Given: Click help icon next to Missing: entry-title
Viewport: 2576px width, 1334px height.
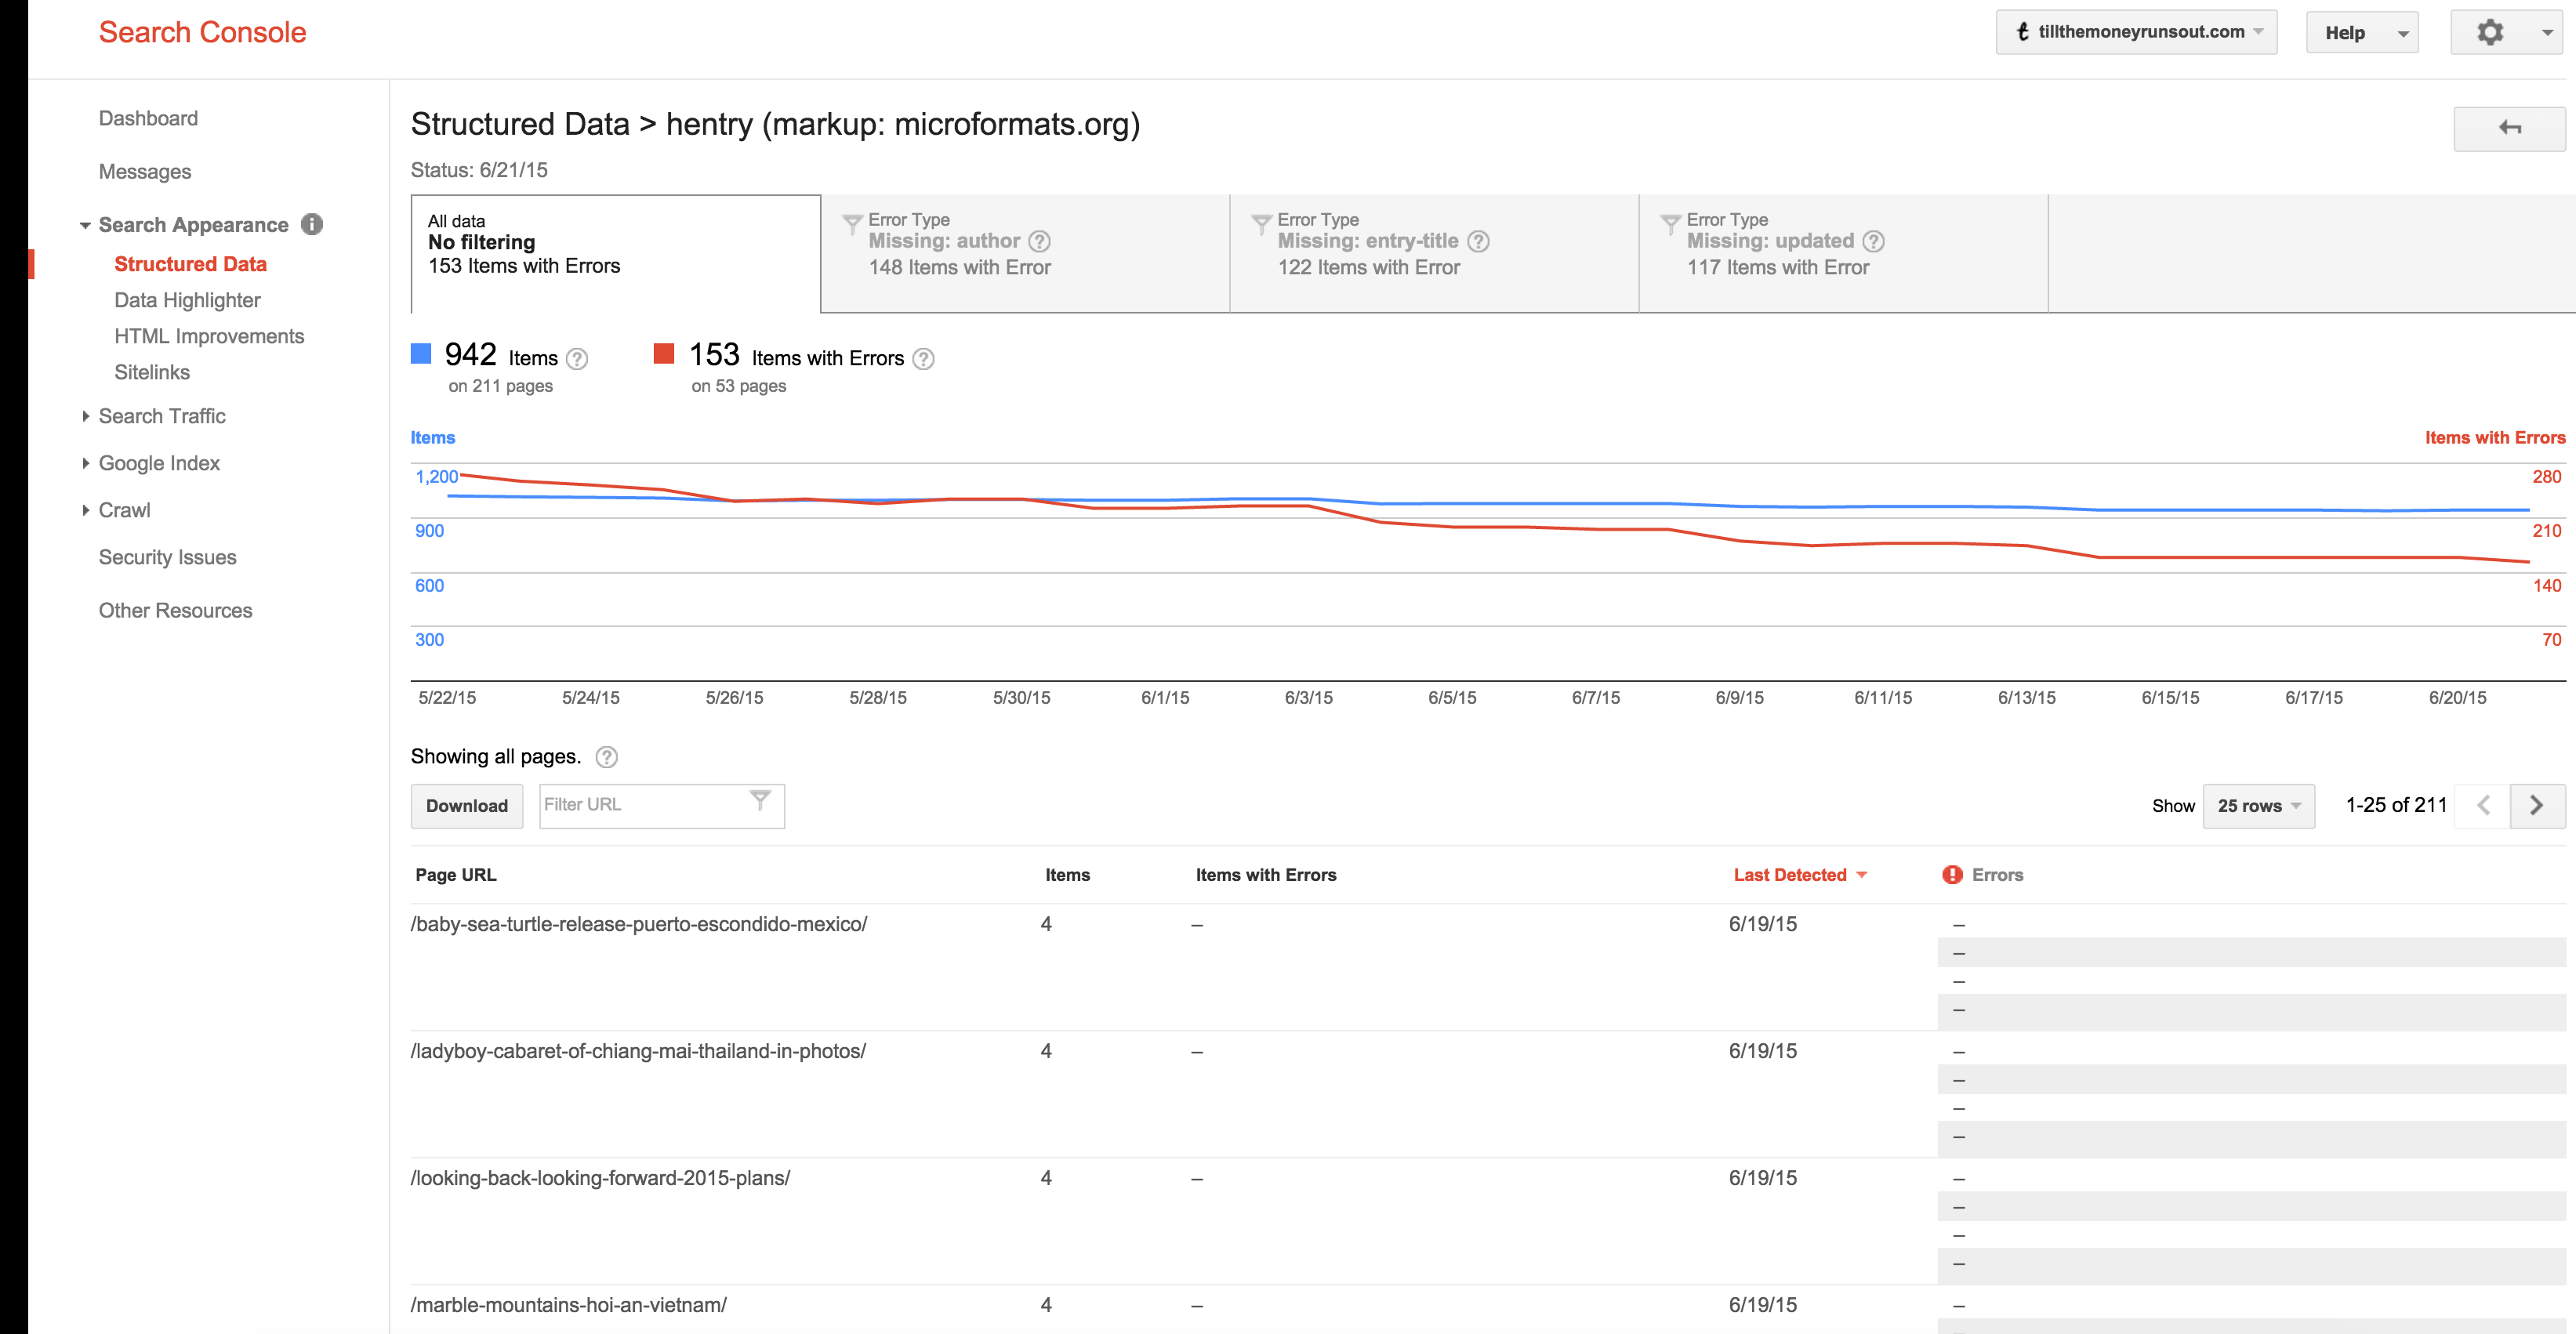Looking at the screenshot, I should [1478, 241].
